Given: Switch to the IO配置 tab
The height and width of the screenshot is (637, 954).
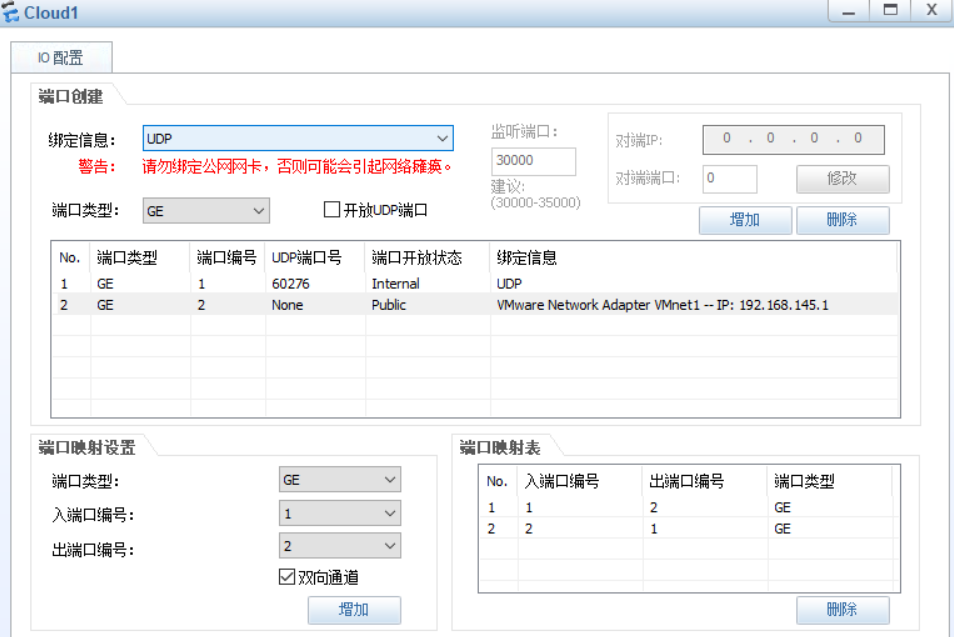Looking at the screenshot, I should 61,58.
